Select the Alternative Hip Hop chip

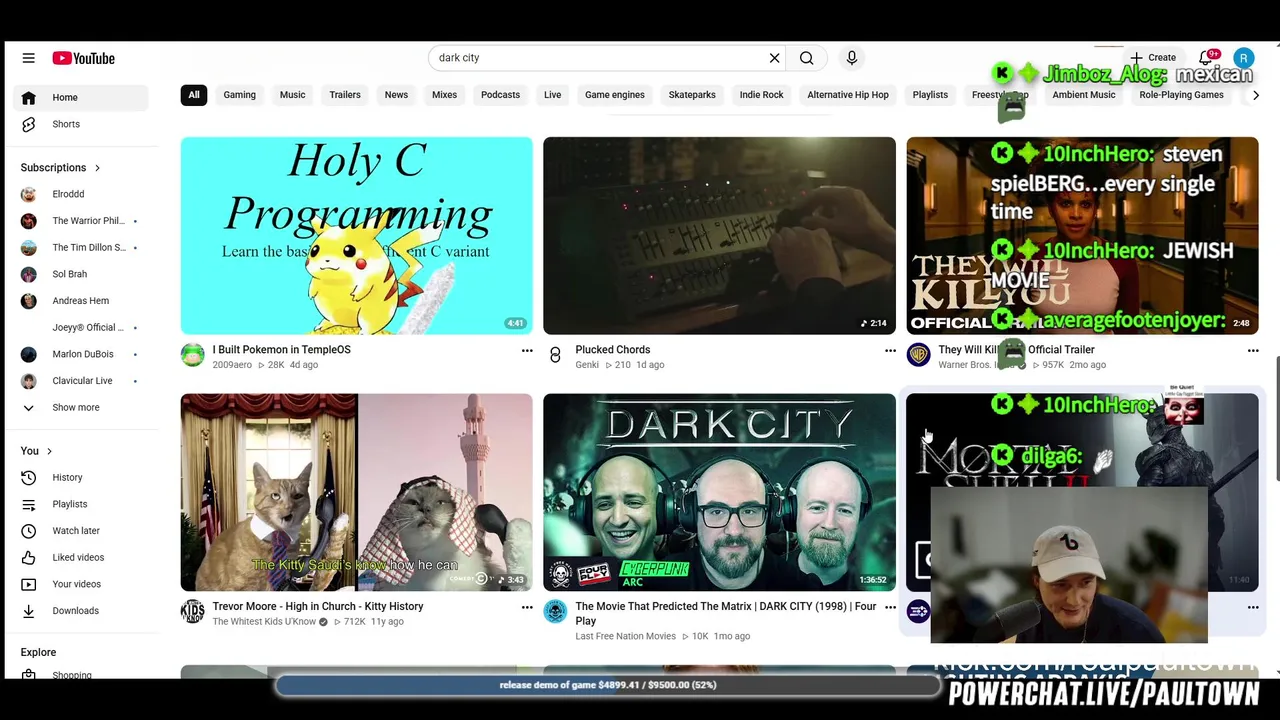click(848, 95)
